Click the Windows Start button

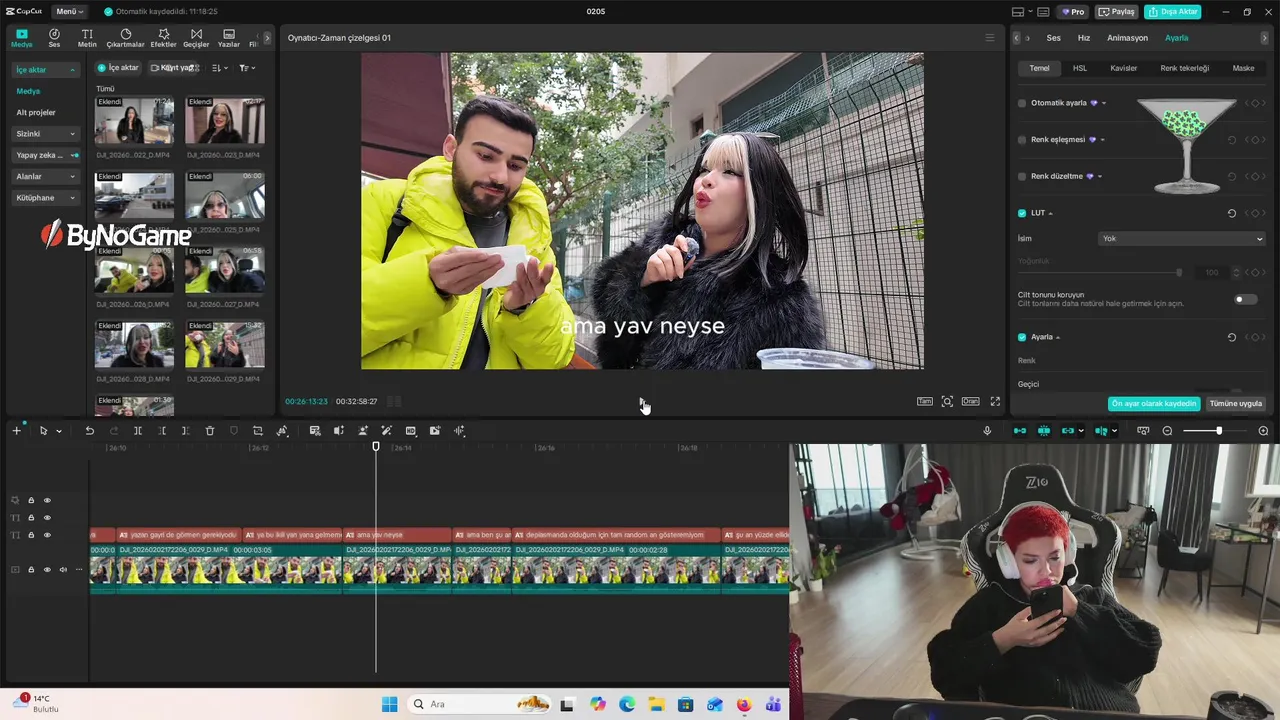tap(389, 704)
